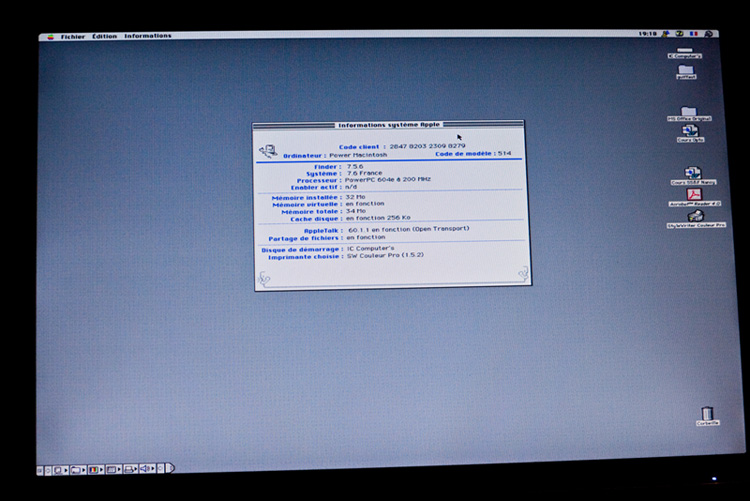Select the Cours SSIAF Nancy document icon
The height and width of the screenshot is (501, 750).
[692, 174]
